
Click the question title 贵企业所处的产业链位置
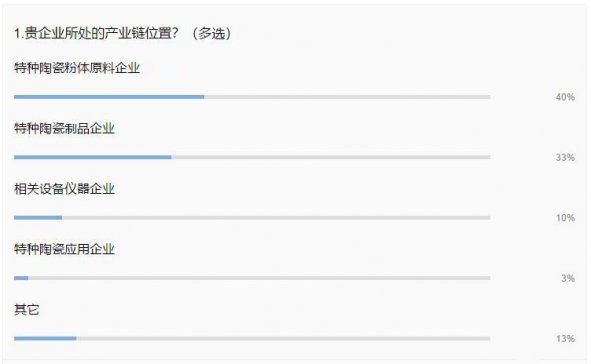[x=96, y=33]
